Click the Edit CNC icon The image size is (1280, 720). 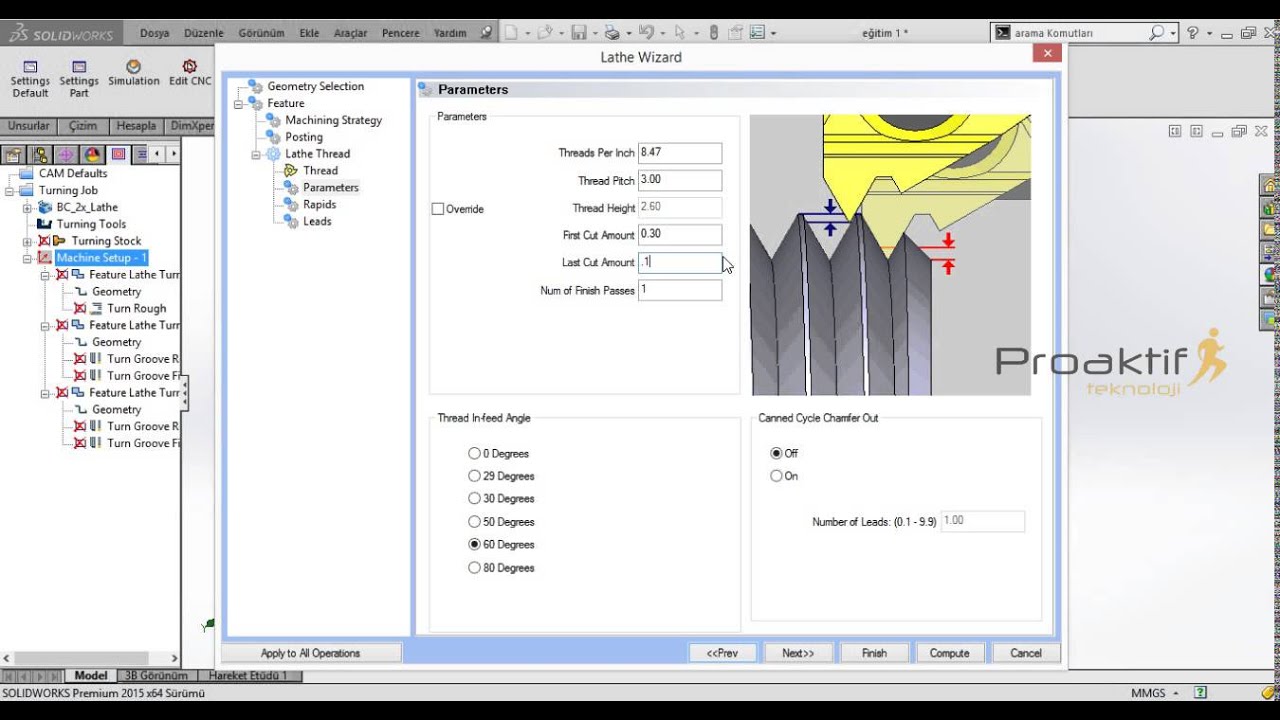(x=190, y=73)
